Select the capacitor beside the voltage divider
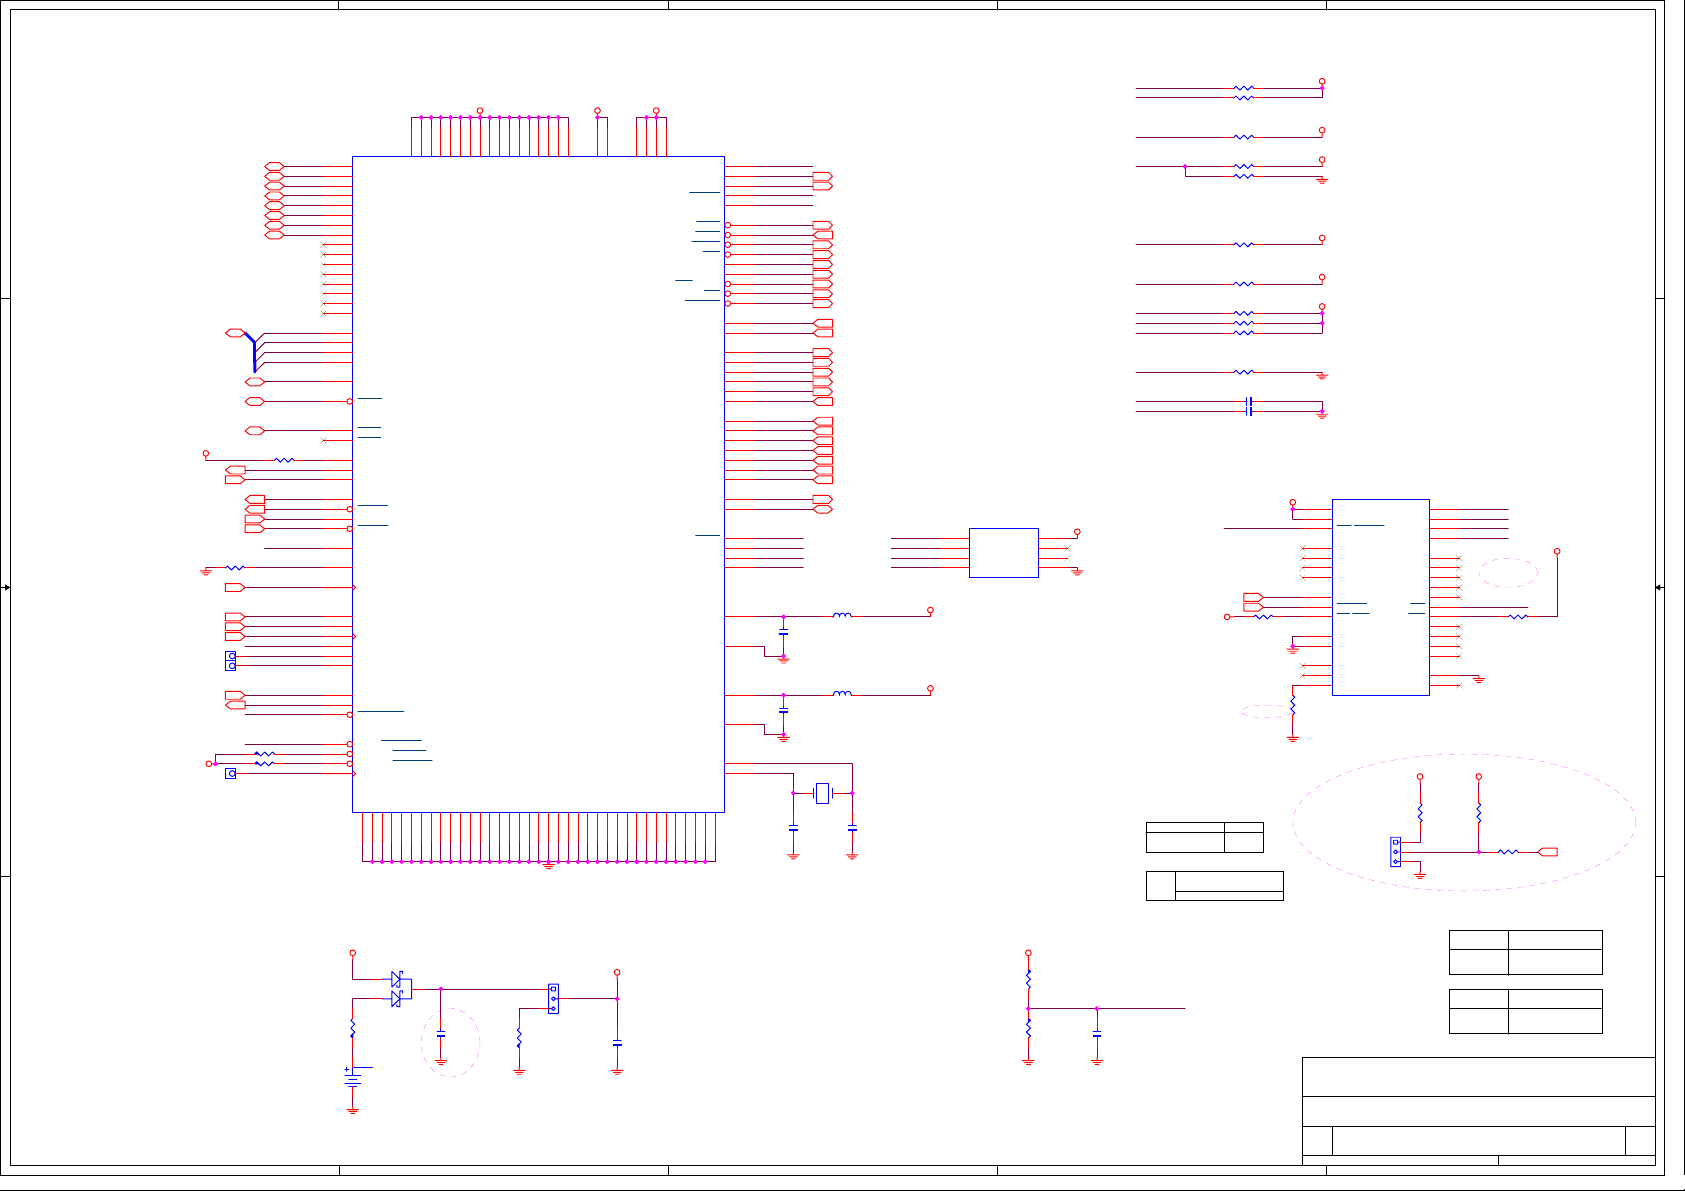1685x1191 pixels. [1097, 1035]
